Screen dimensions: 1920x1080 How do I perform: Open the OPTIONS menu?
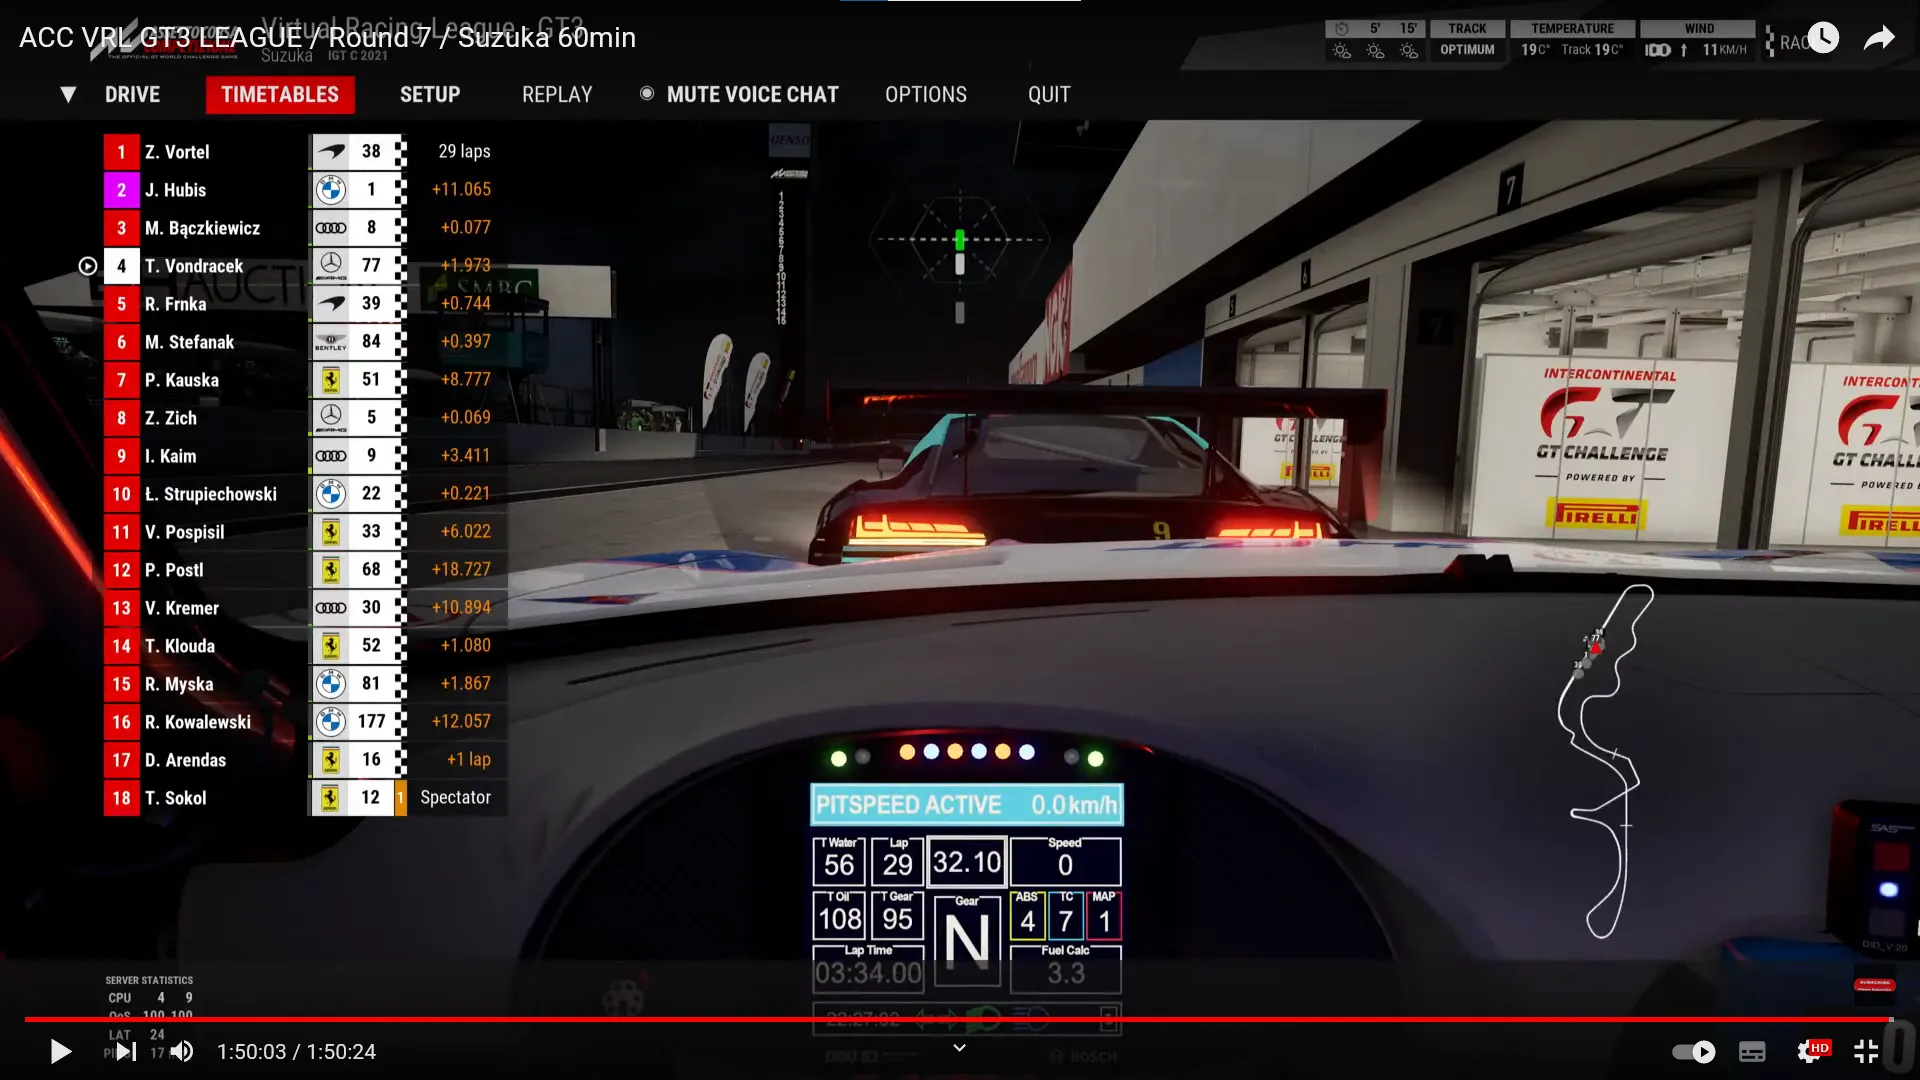[x=926, y=95]
